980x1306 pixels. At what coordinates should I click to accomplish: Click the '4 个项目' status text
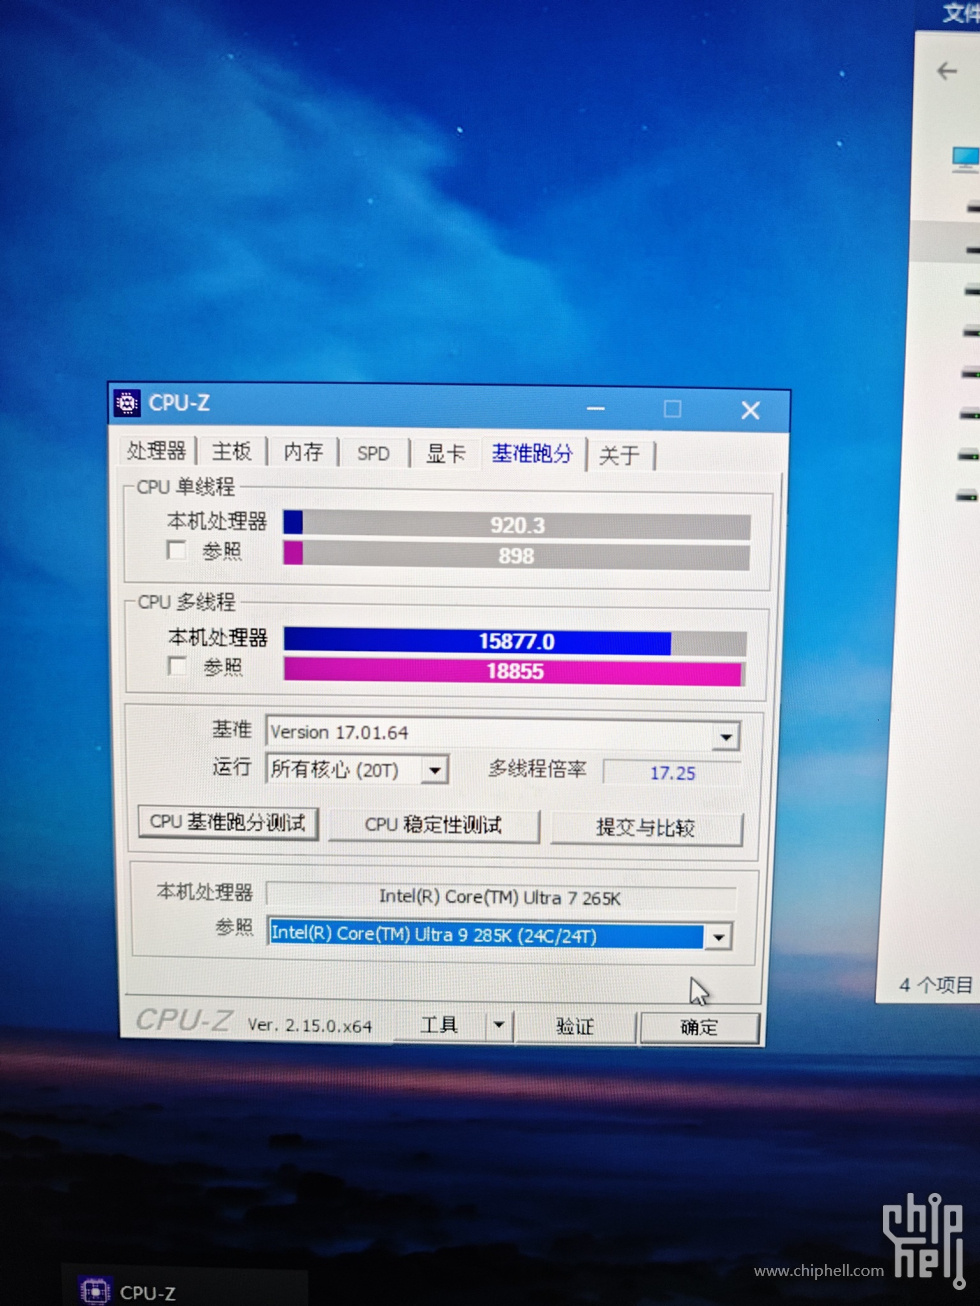tap(935, 985)
